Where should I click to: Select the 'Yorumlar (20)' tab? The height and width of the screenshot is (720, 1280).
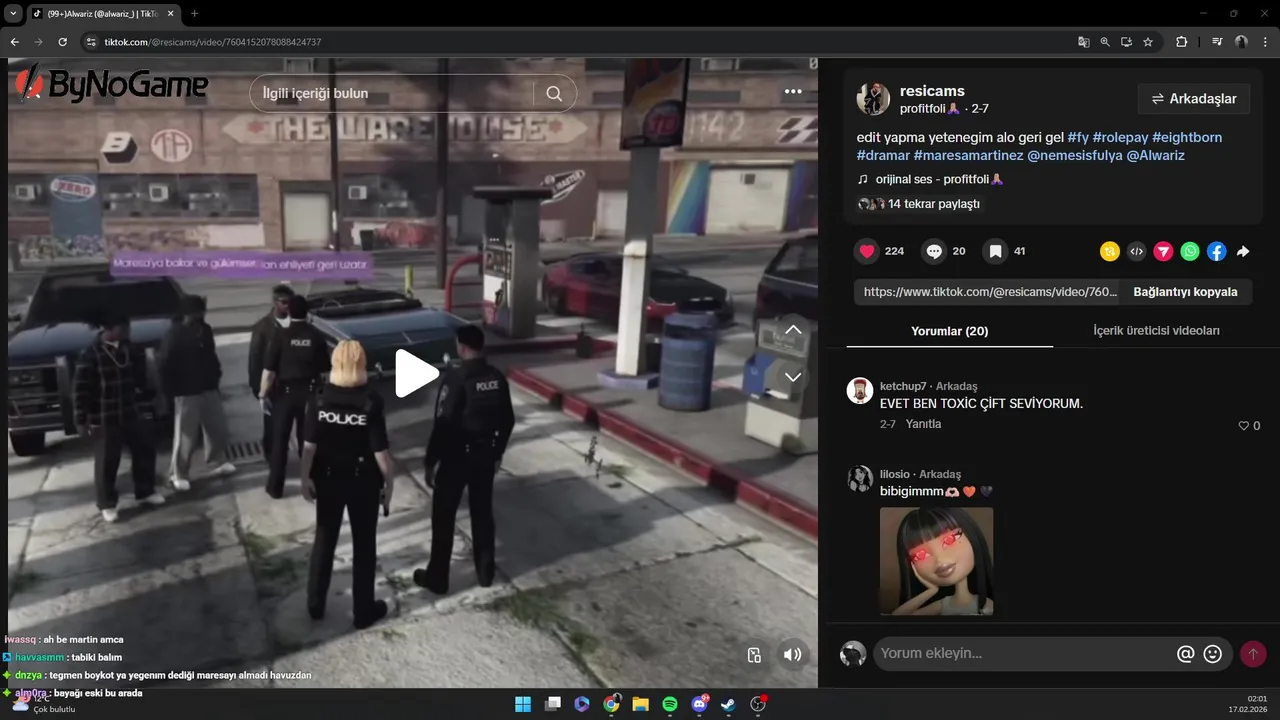(949, 331)
